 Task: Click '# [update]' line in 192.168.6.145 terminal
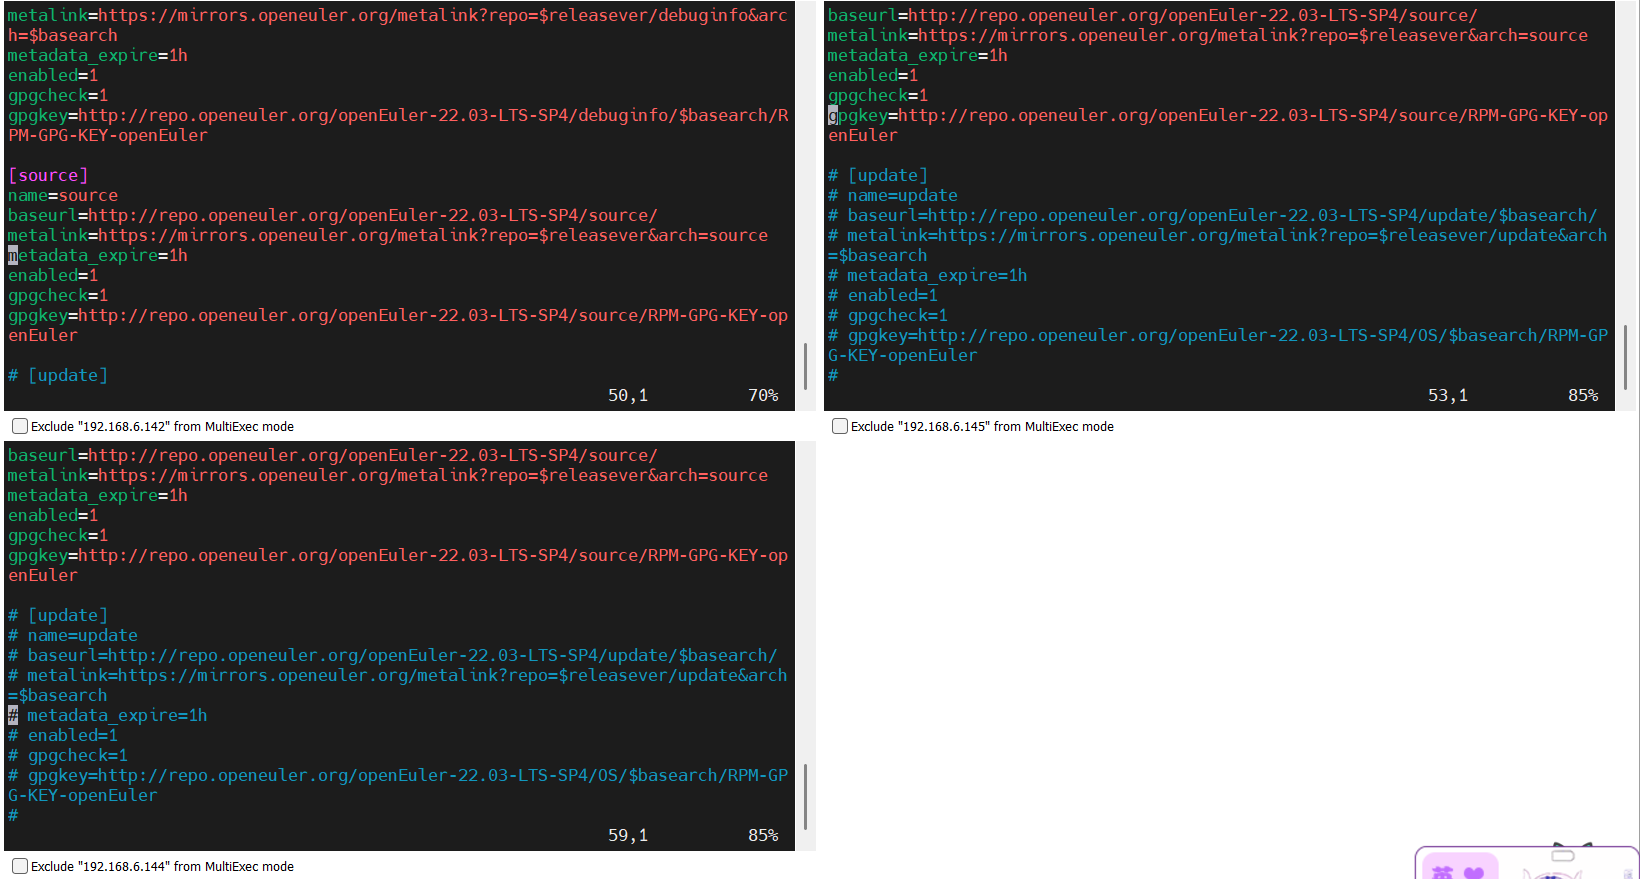pyautogui.click(x=878, y=176)
